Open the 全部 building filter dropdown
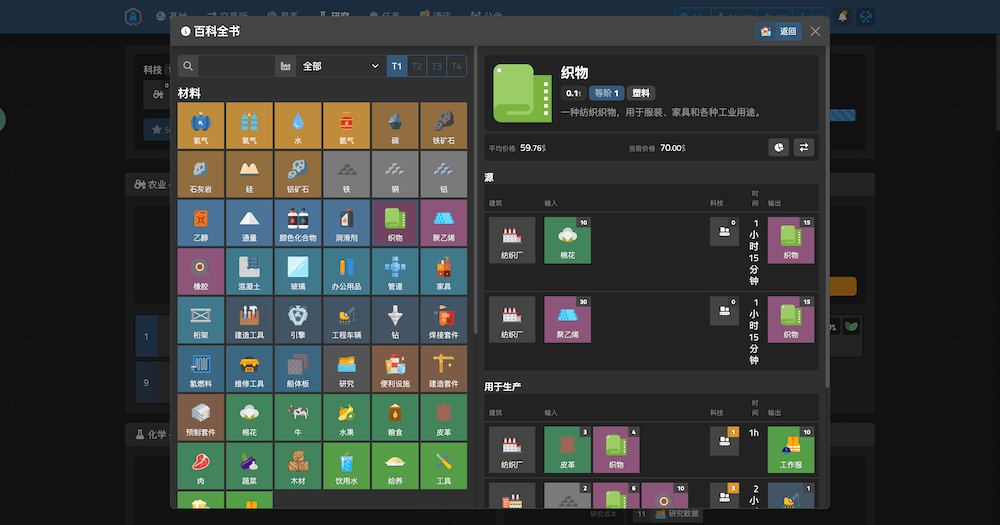 coord(339,66)
